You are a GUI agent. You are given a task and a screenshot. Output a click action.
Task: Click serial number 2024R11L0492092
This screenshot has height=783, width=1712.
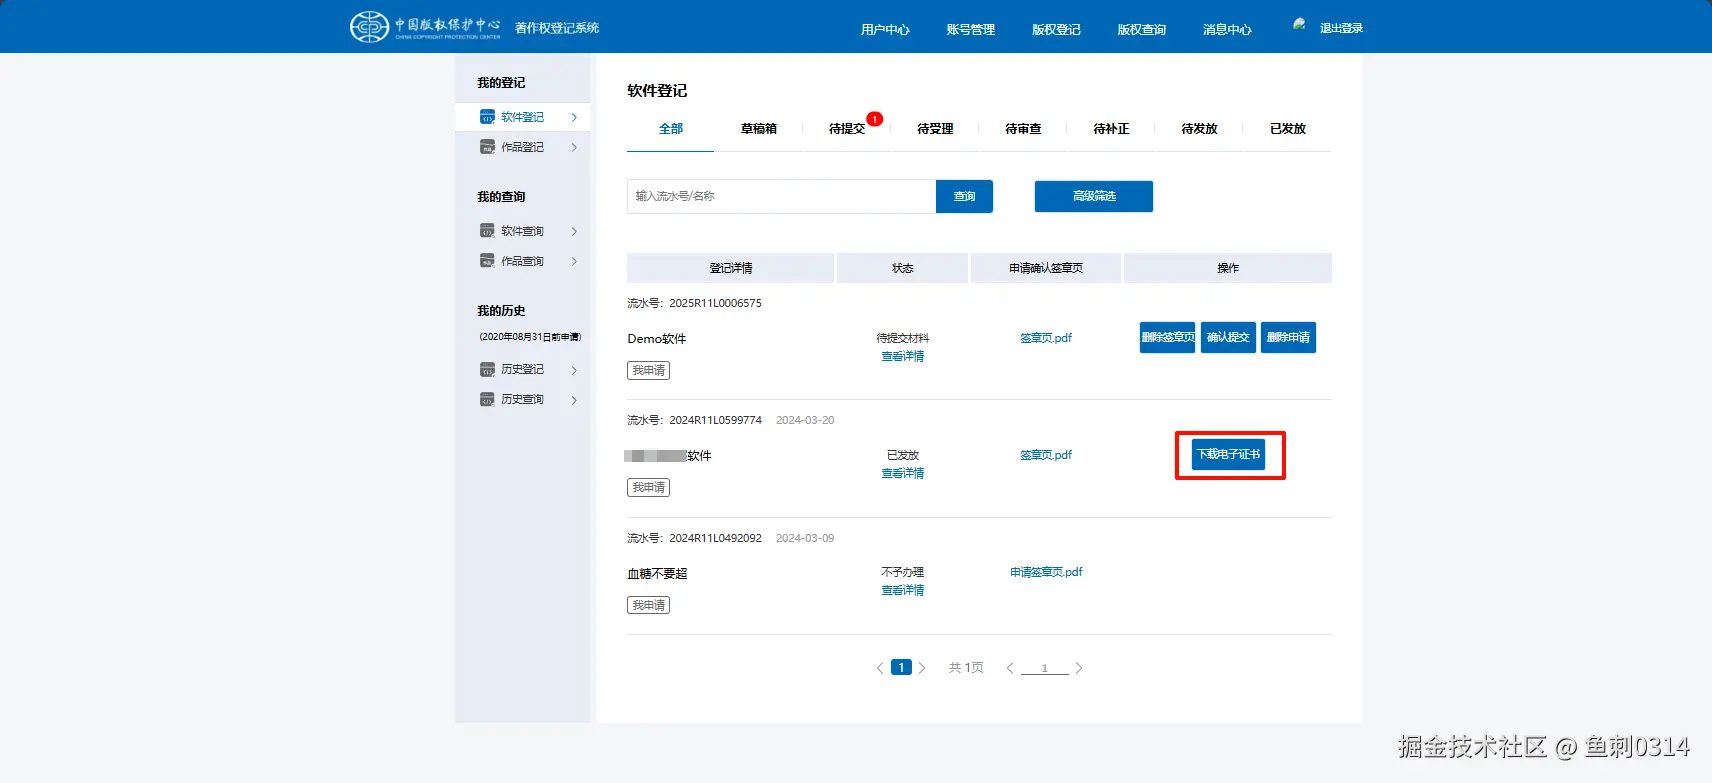click(x=715, y=538)
